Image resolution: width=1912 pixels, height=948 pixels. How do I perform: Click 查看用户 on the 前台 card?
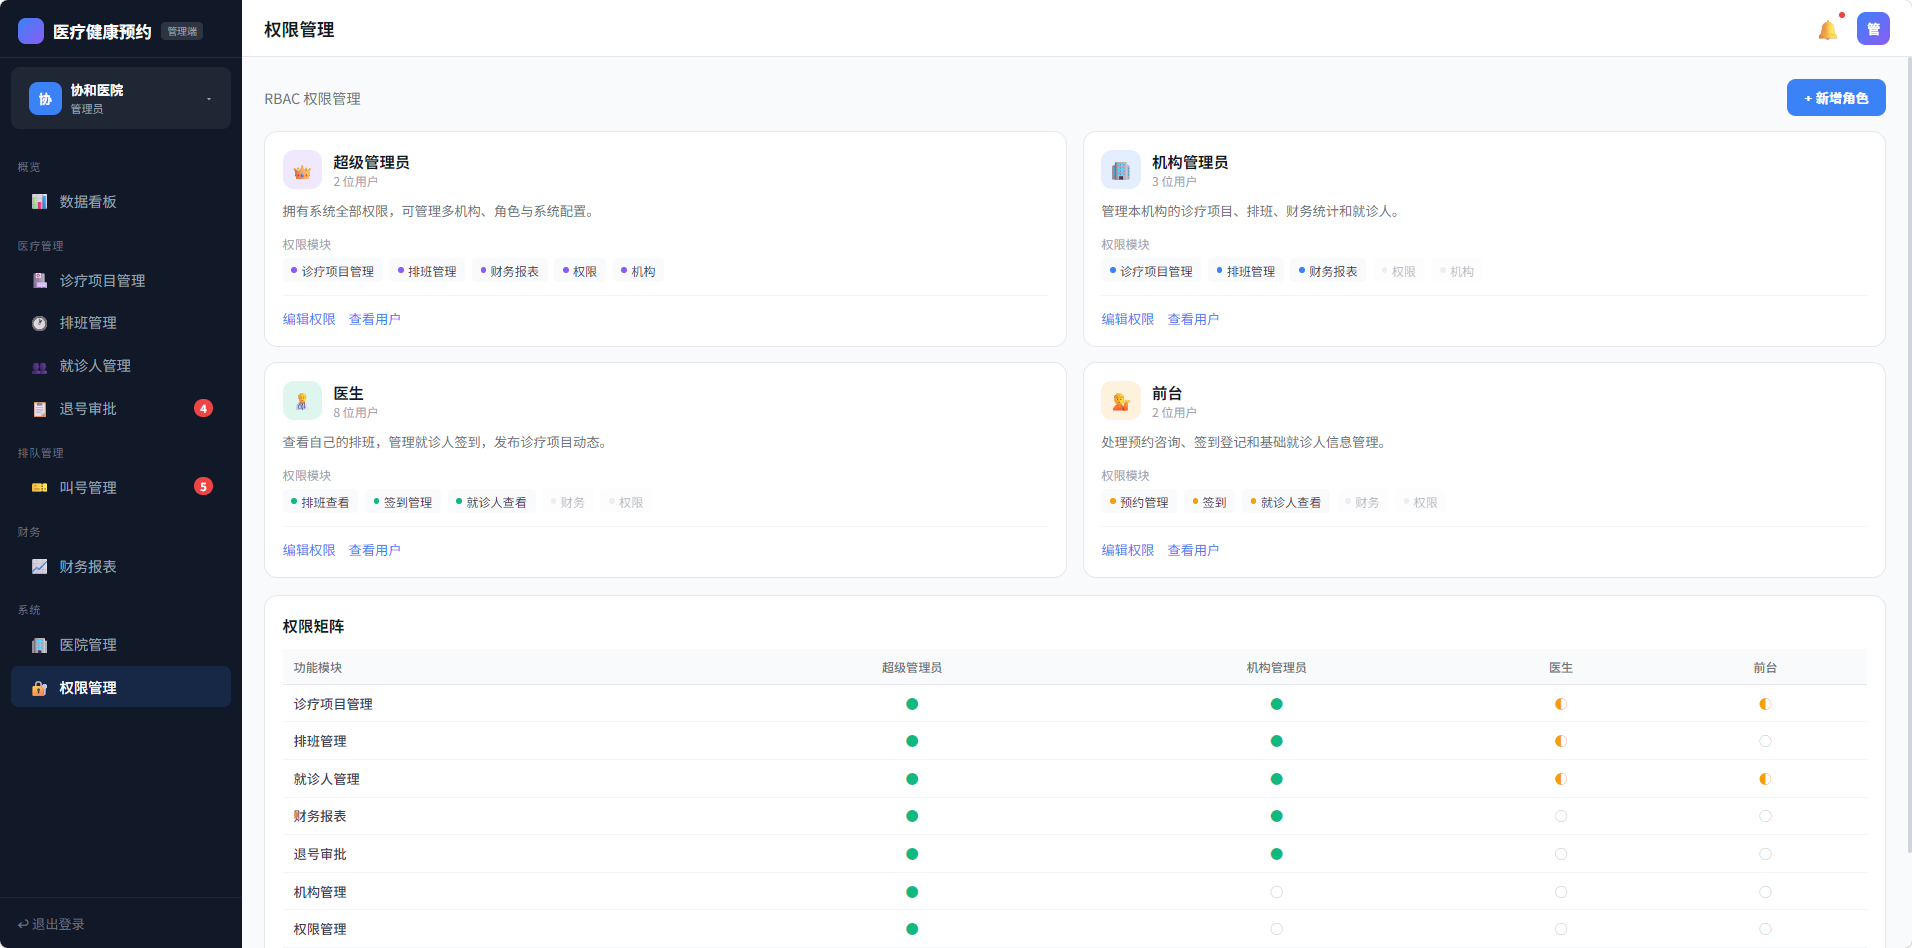click(x=1193, y=550)
